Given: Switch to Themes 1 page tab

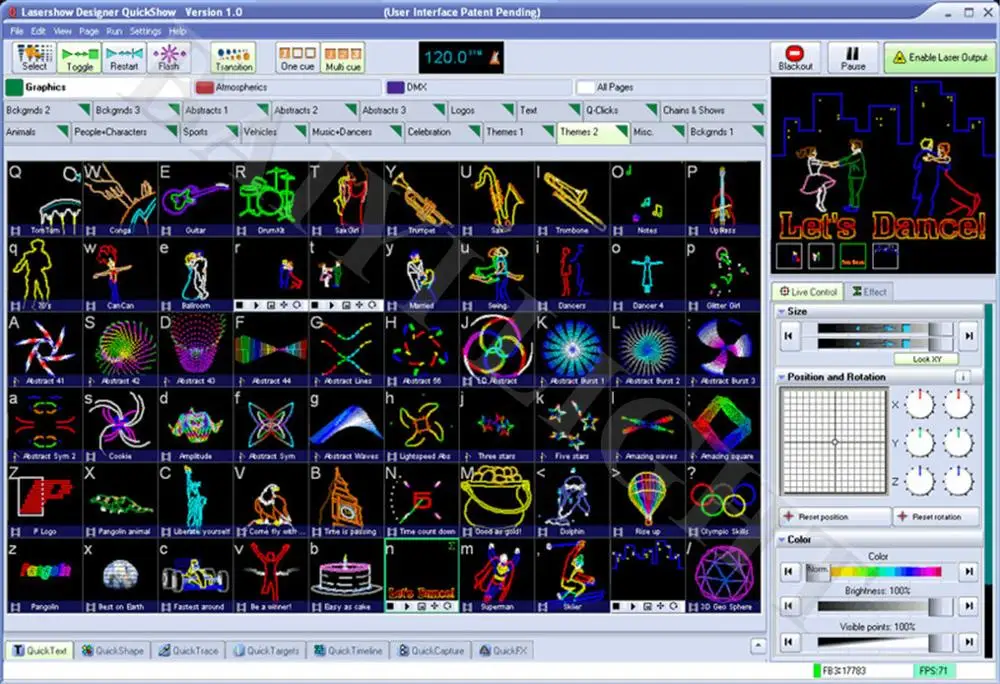Looking at the screenshot, I should [519, 132].
